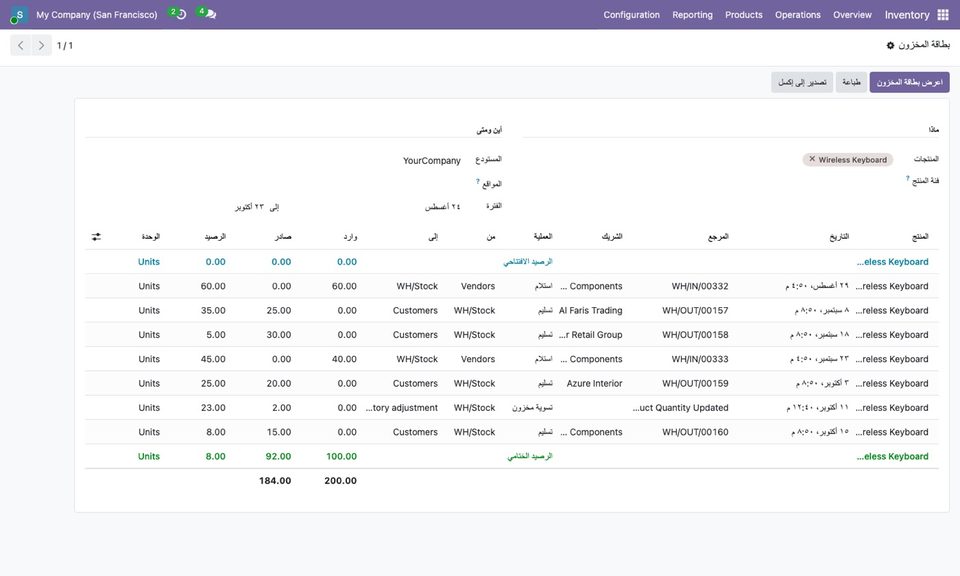960x576 pixels.
Task: Click the pager counter 1 / 1
Action: click(65, 45)
